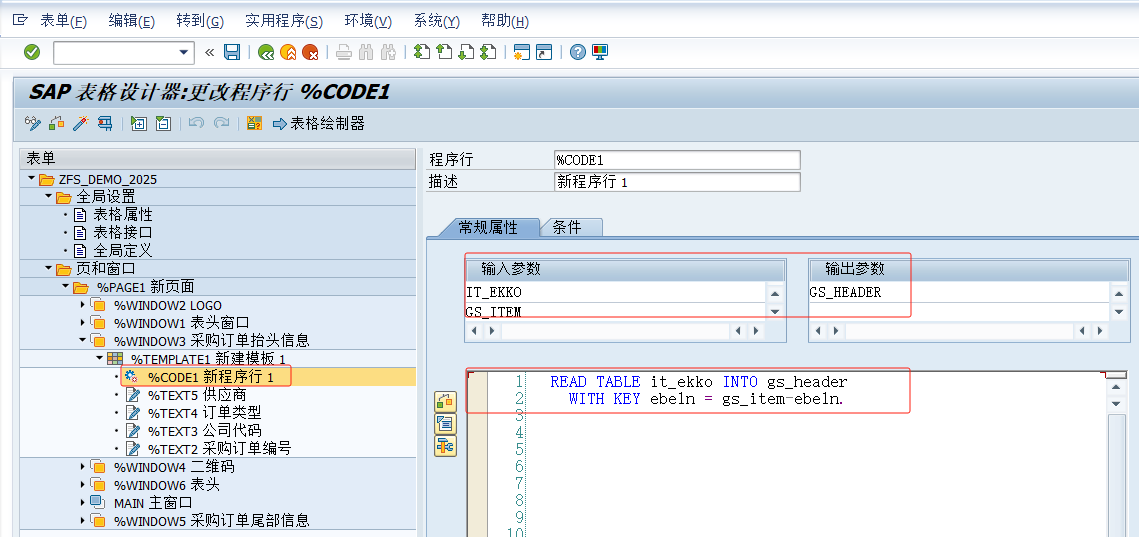
Task: Click the Find binoculars icon
Action: 366,52
